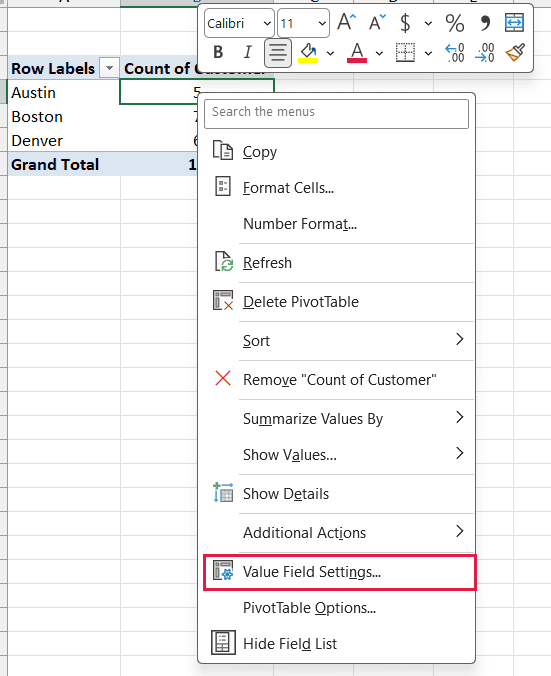The image size is (551, 676).
Task: Select the Denver row label
Action: click(64, 141)
